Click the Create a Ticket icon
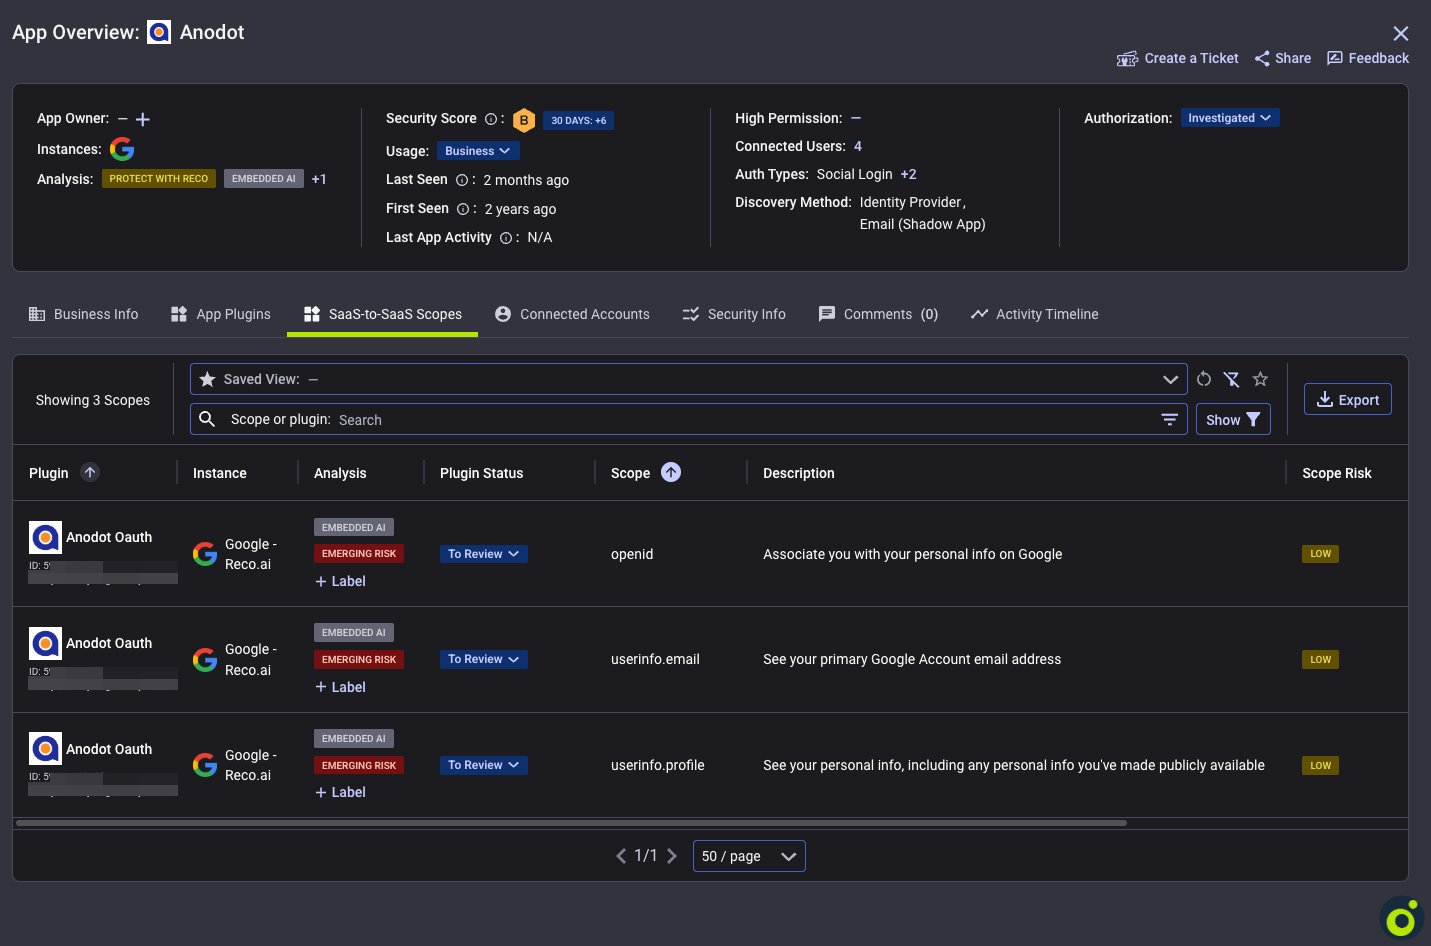1431x946 pixels. click(1127, 59)
